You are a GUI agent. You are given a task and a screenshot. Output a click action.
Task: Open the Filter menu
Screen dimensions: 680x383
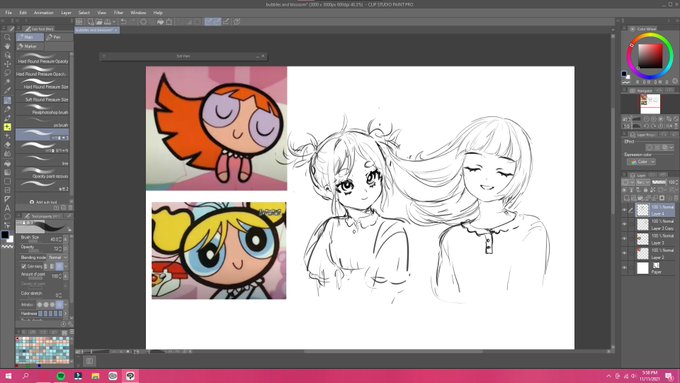click(118, 13)
